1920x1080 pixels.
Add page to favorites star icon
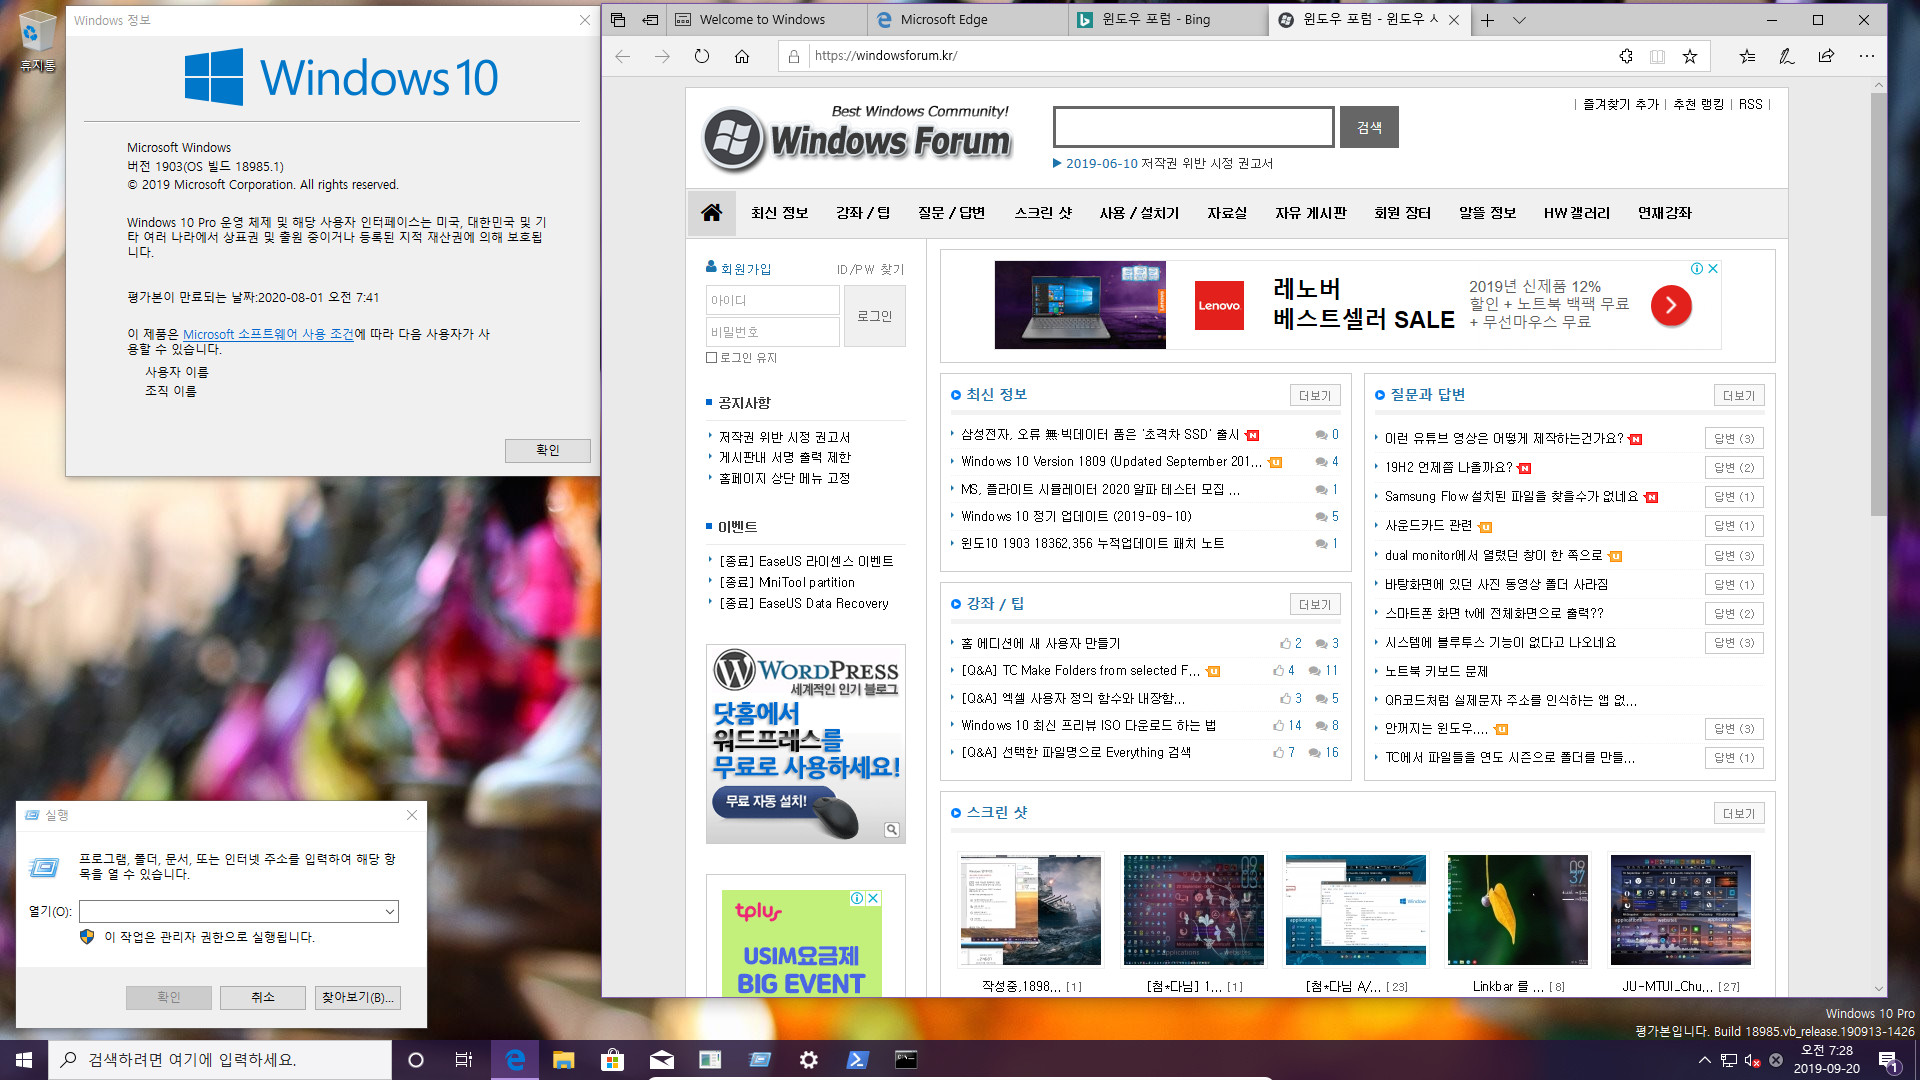[1690, 56]
